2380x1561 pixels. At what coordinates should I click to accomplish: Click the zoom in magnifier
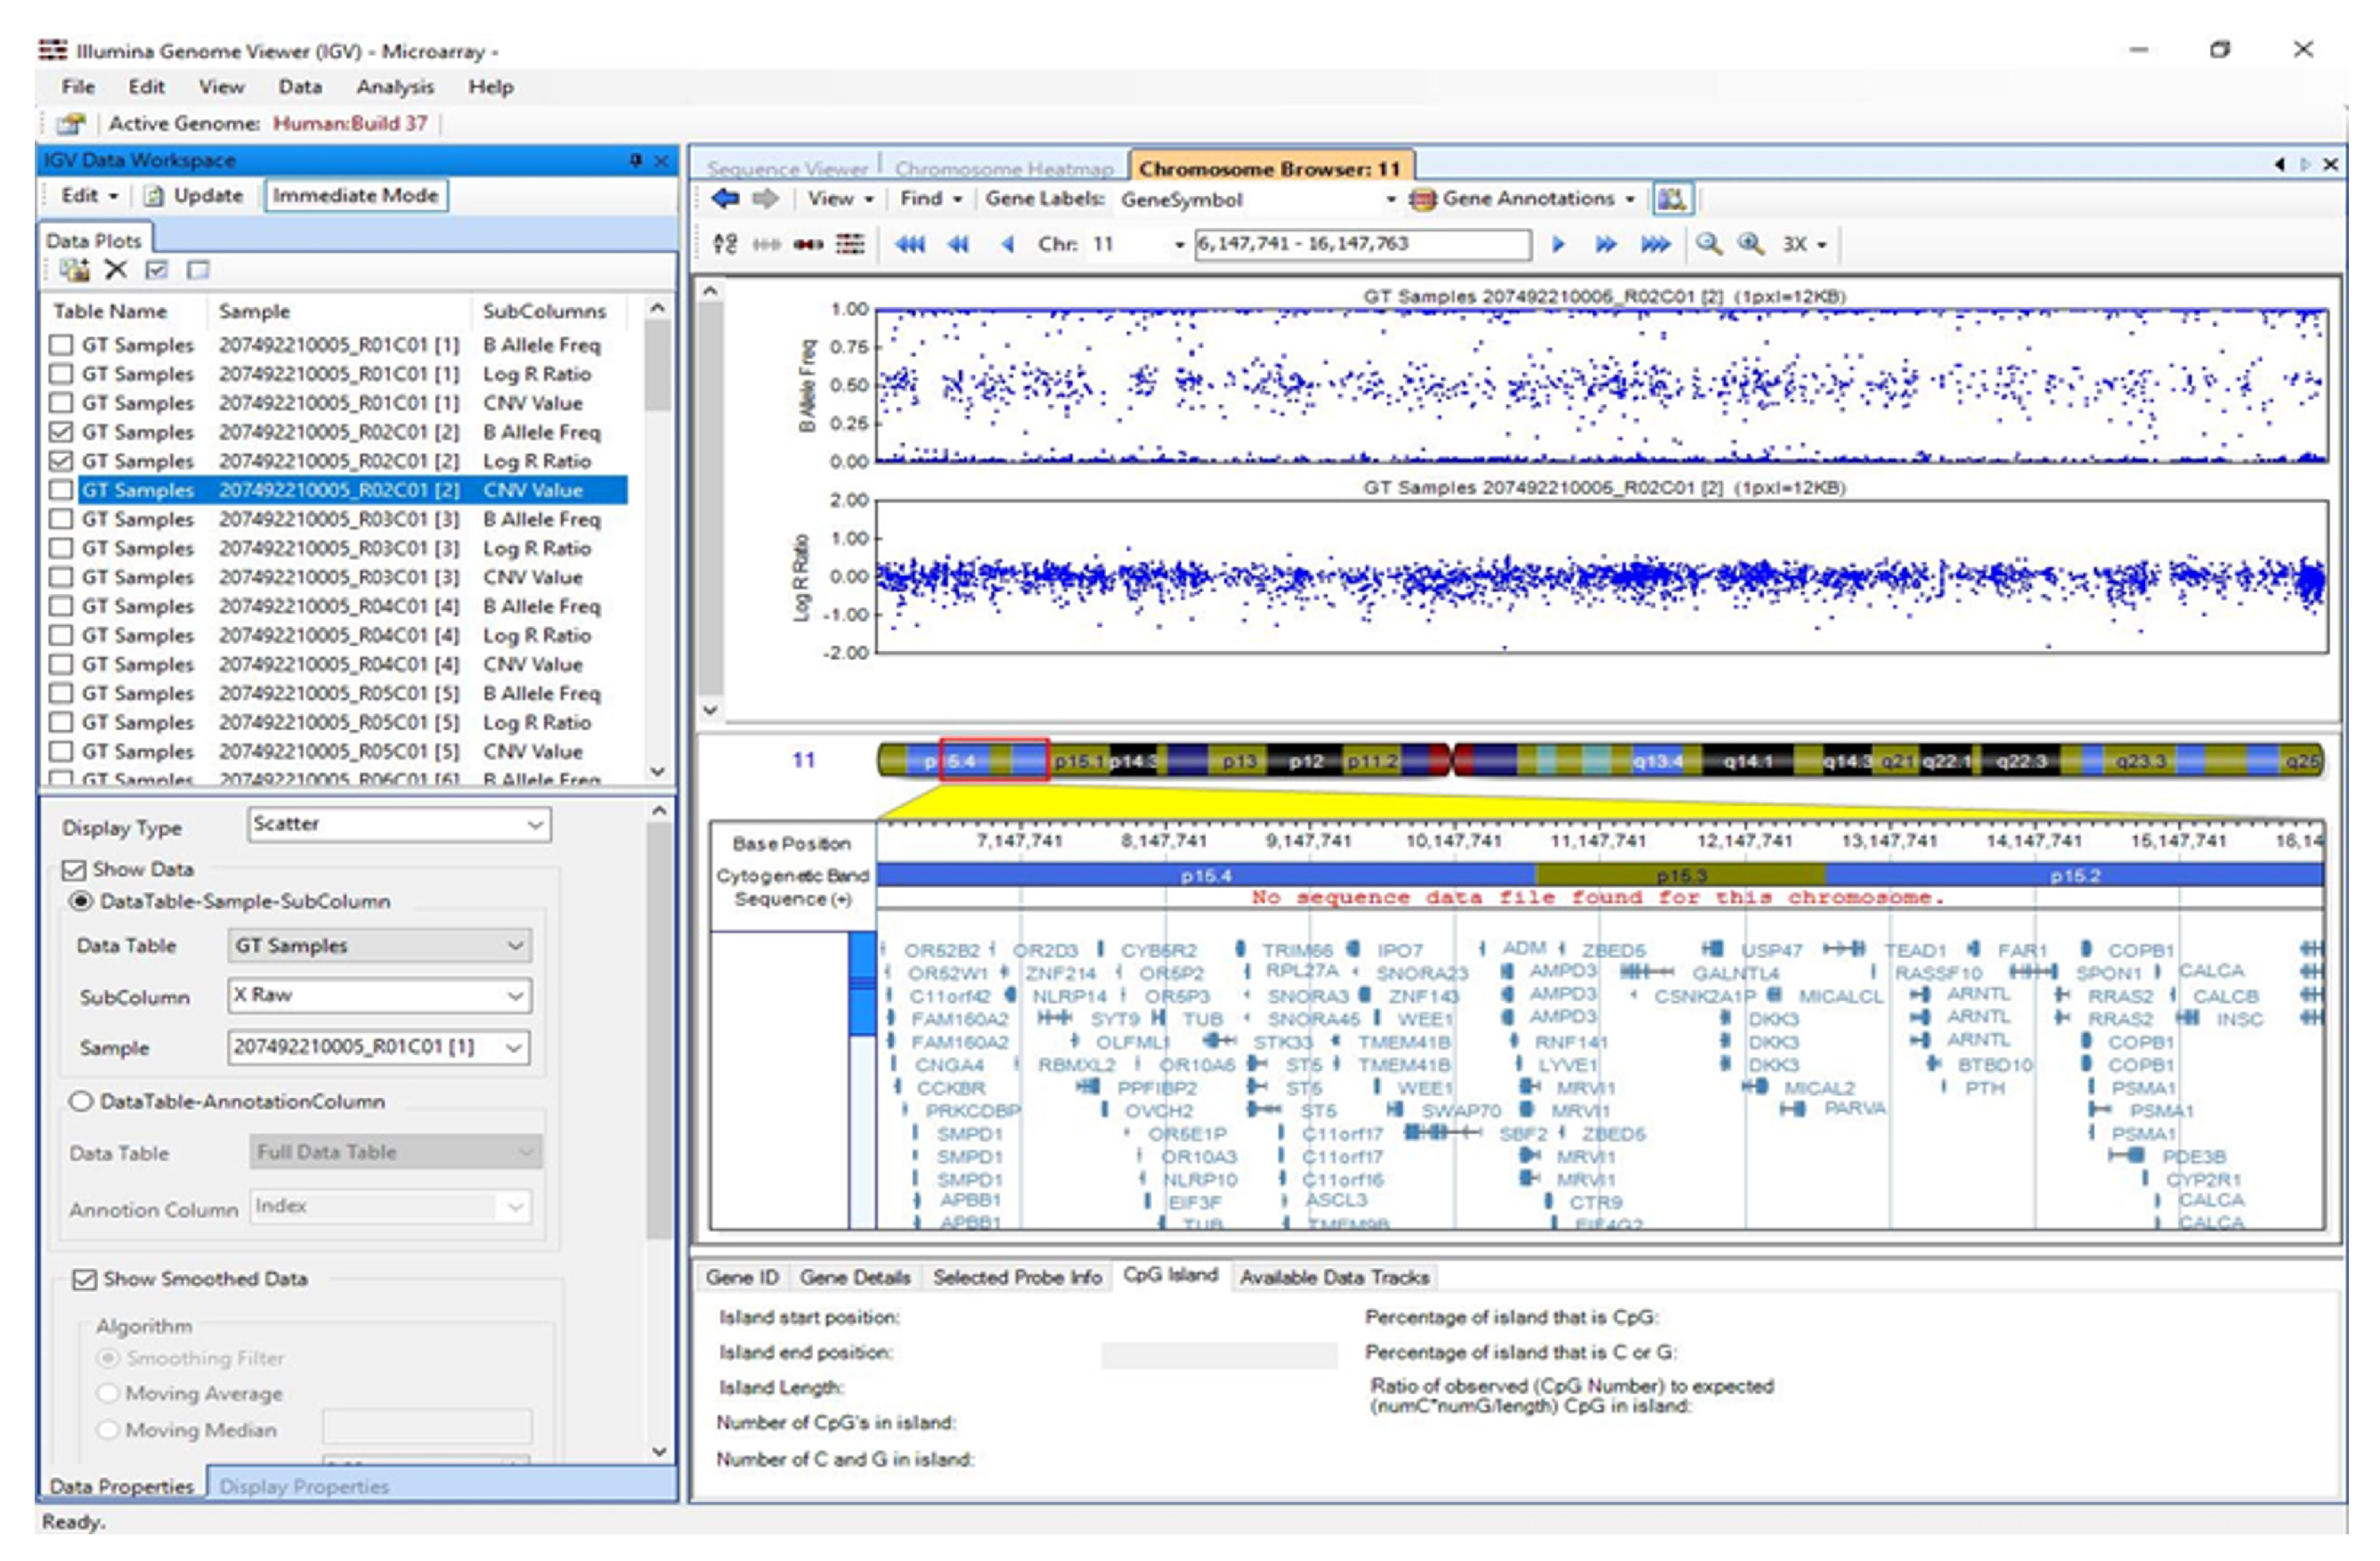tap(1750, 244)
